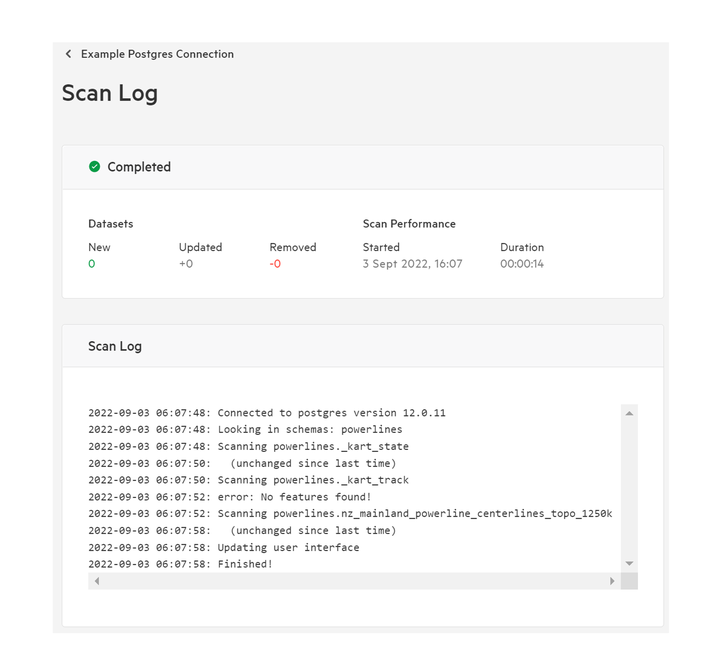Screen dimensions: 720x671
Task: Click the 06:07:58 '(unchanged since last time)' log line
Action: coord(242,530)
